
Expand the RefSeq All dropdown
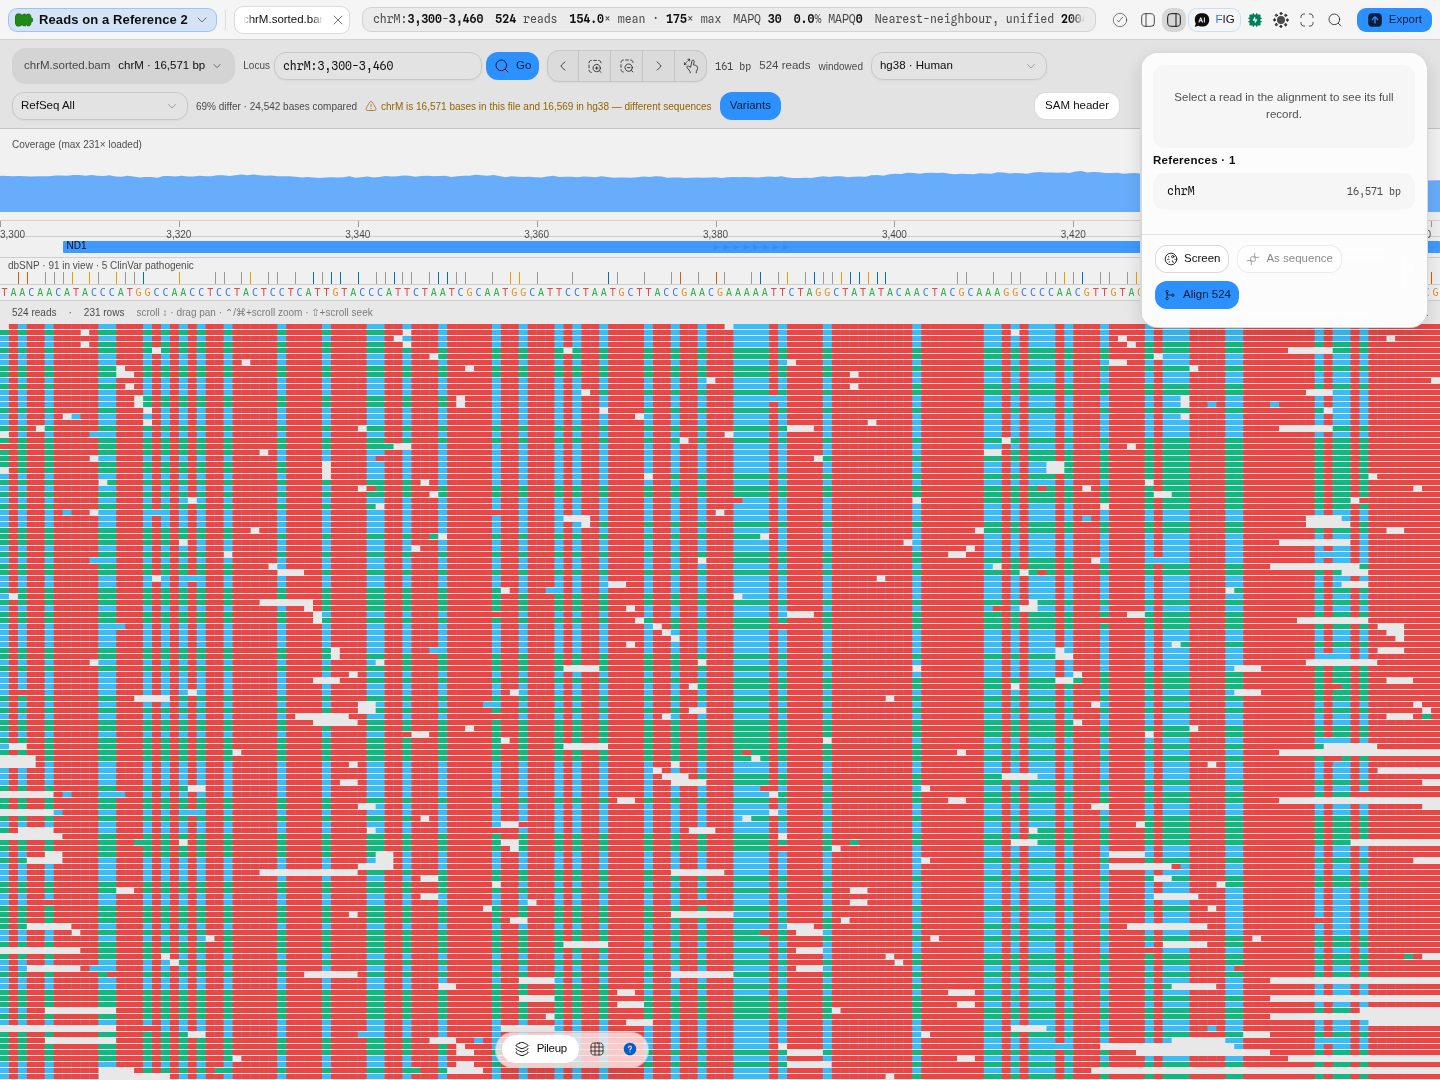click(99, 106)
